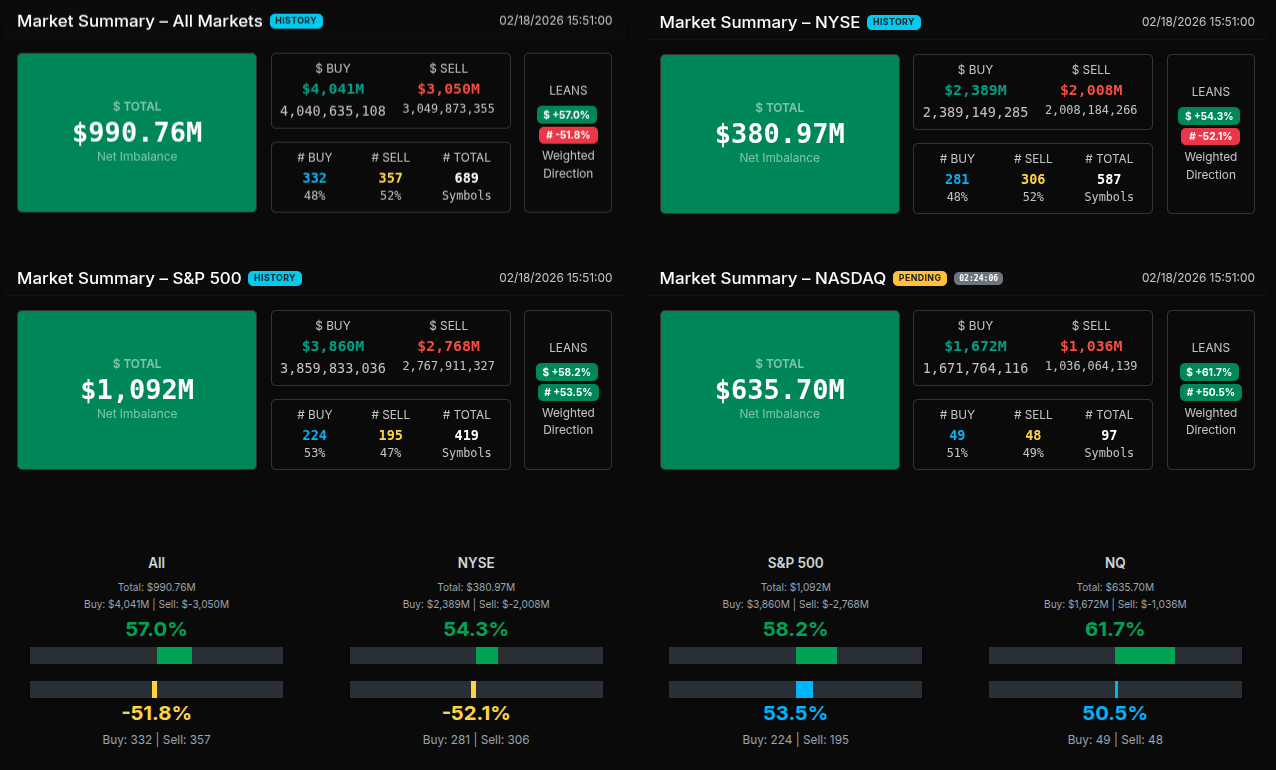This screenshot has width=1276, height=770.
Task: Select the S&P 500 HISTORY badge
Action: [x=275, y=278]
